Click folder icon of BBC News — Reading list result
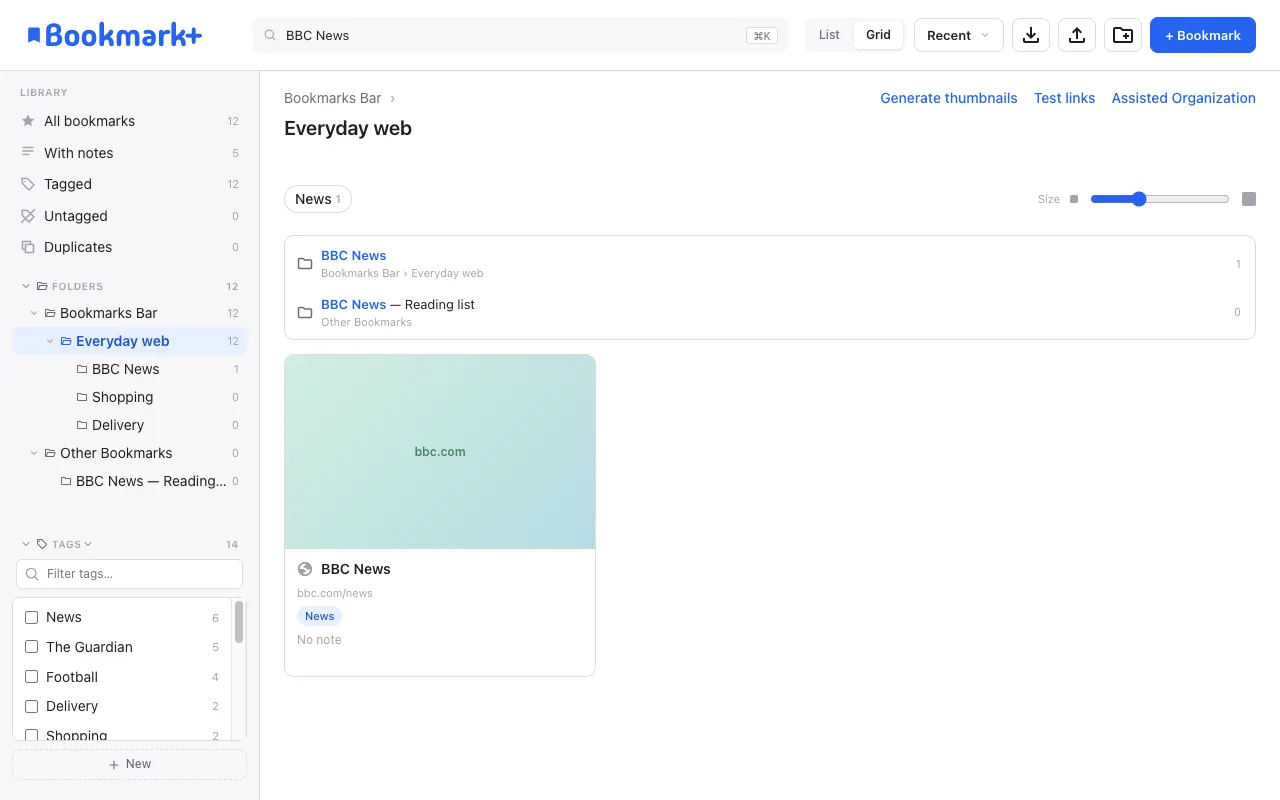 (x=305, y=313)
